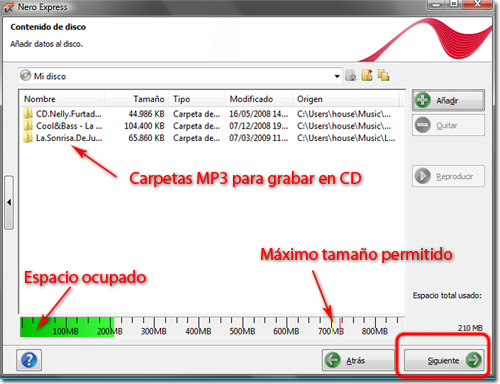Click the blue help question mark icon

(29, 360)
